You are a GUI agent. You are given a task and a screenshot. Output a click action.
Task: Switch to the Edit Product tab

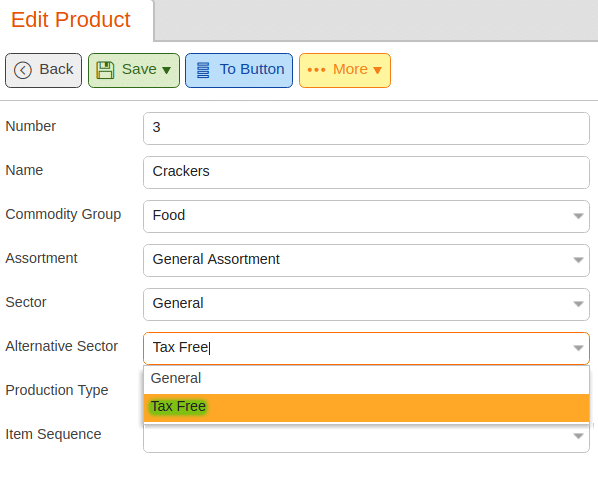pyautogui.click(x=71, y=20)
